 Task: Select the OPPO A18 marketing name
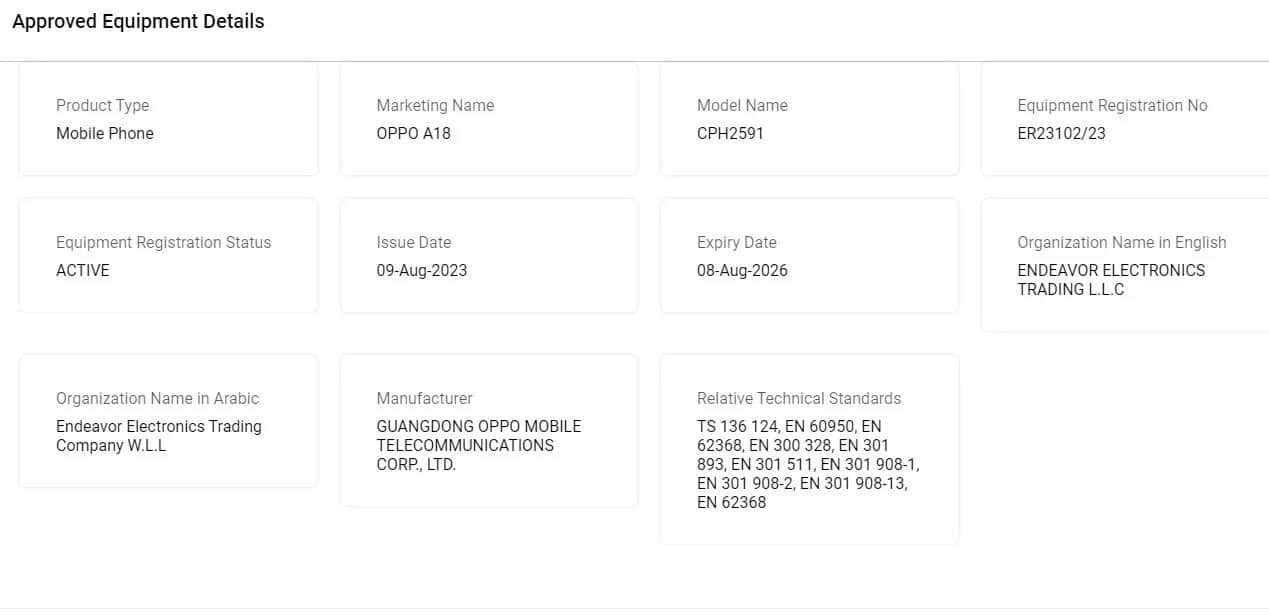pyautogui.click(x=413, y=133)
